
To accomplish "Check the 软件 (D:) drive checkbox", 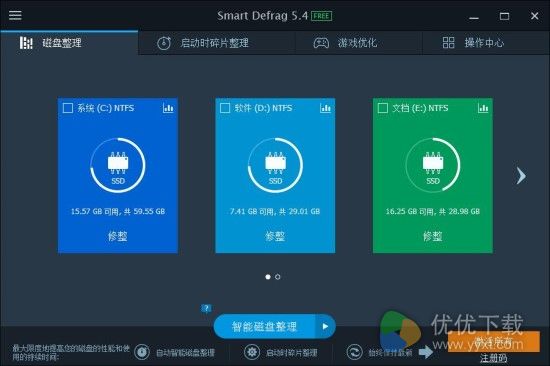I will pyautogui.click(x=225, y=108).
